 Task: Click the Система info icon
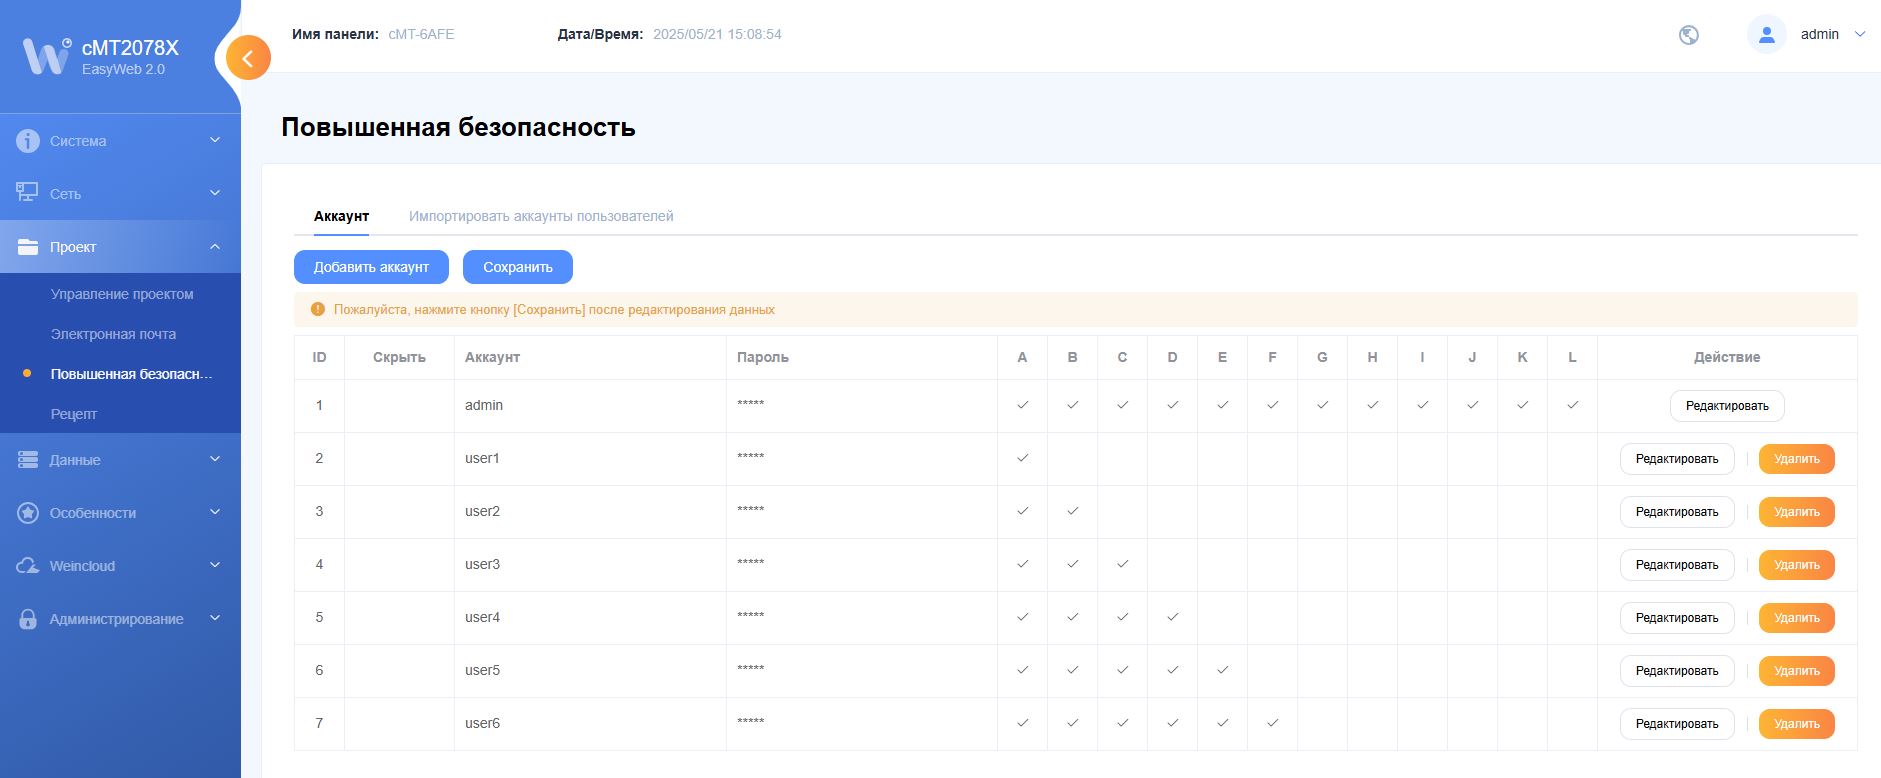click(x=27, y=141)
